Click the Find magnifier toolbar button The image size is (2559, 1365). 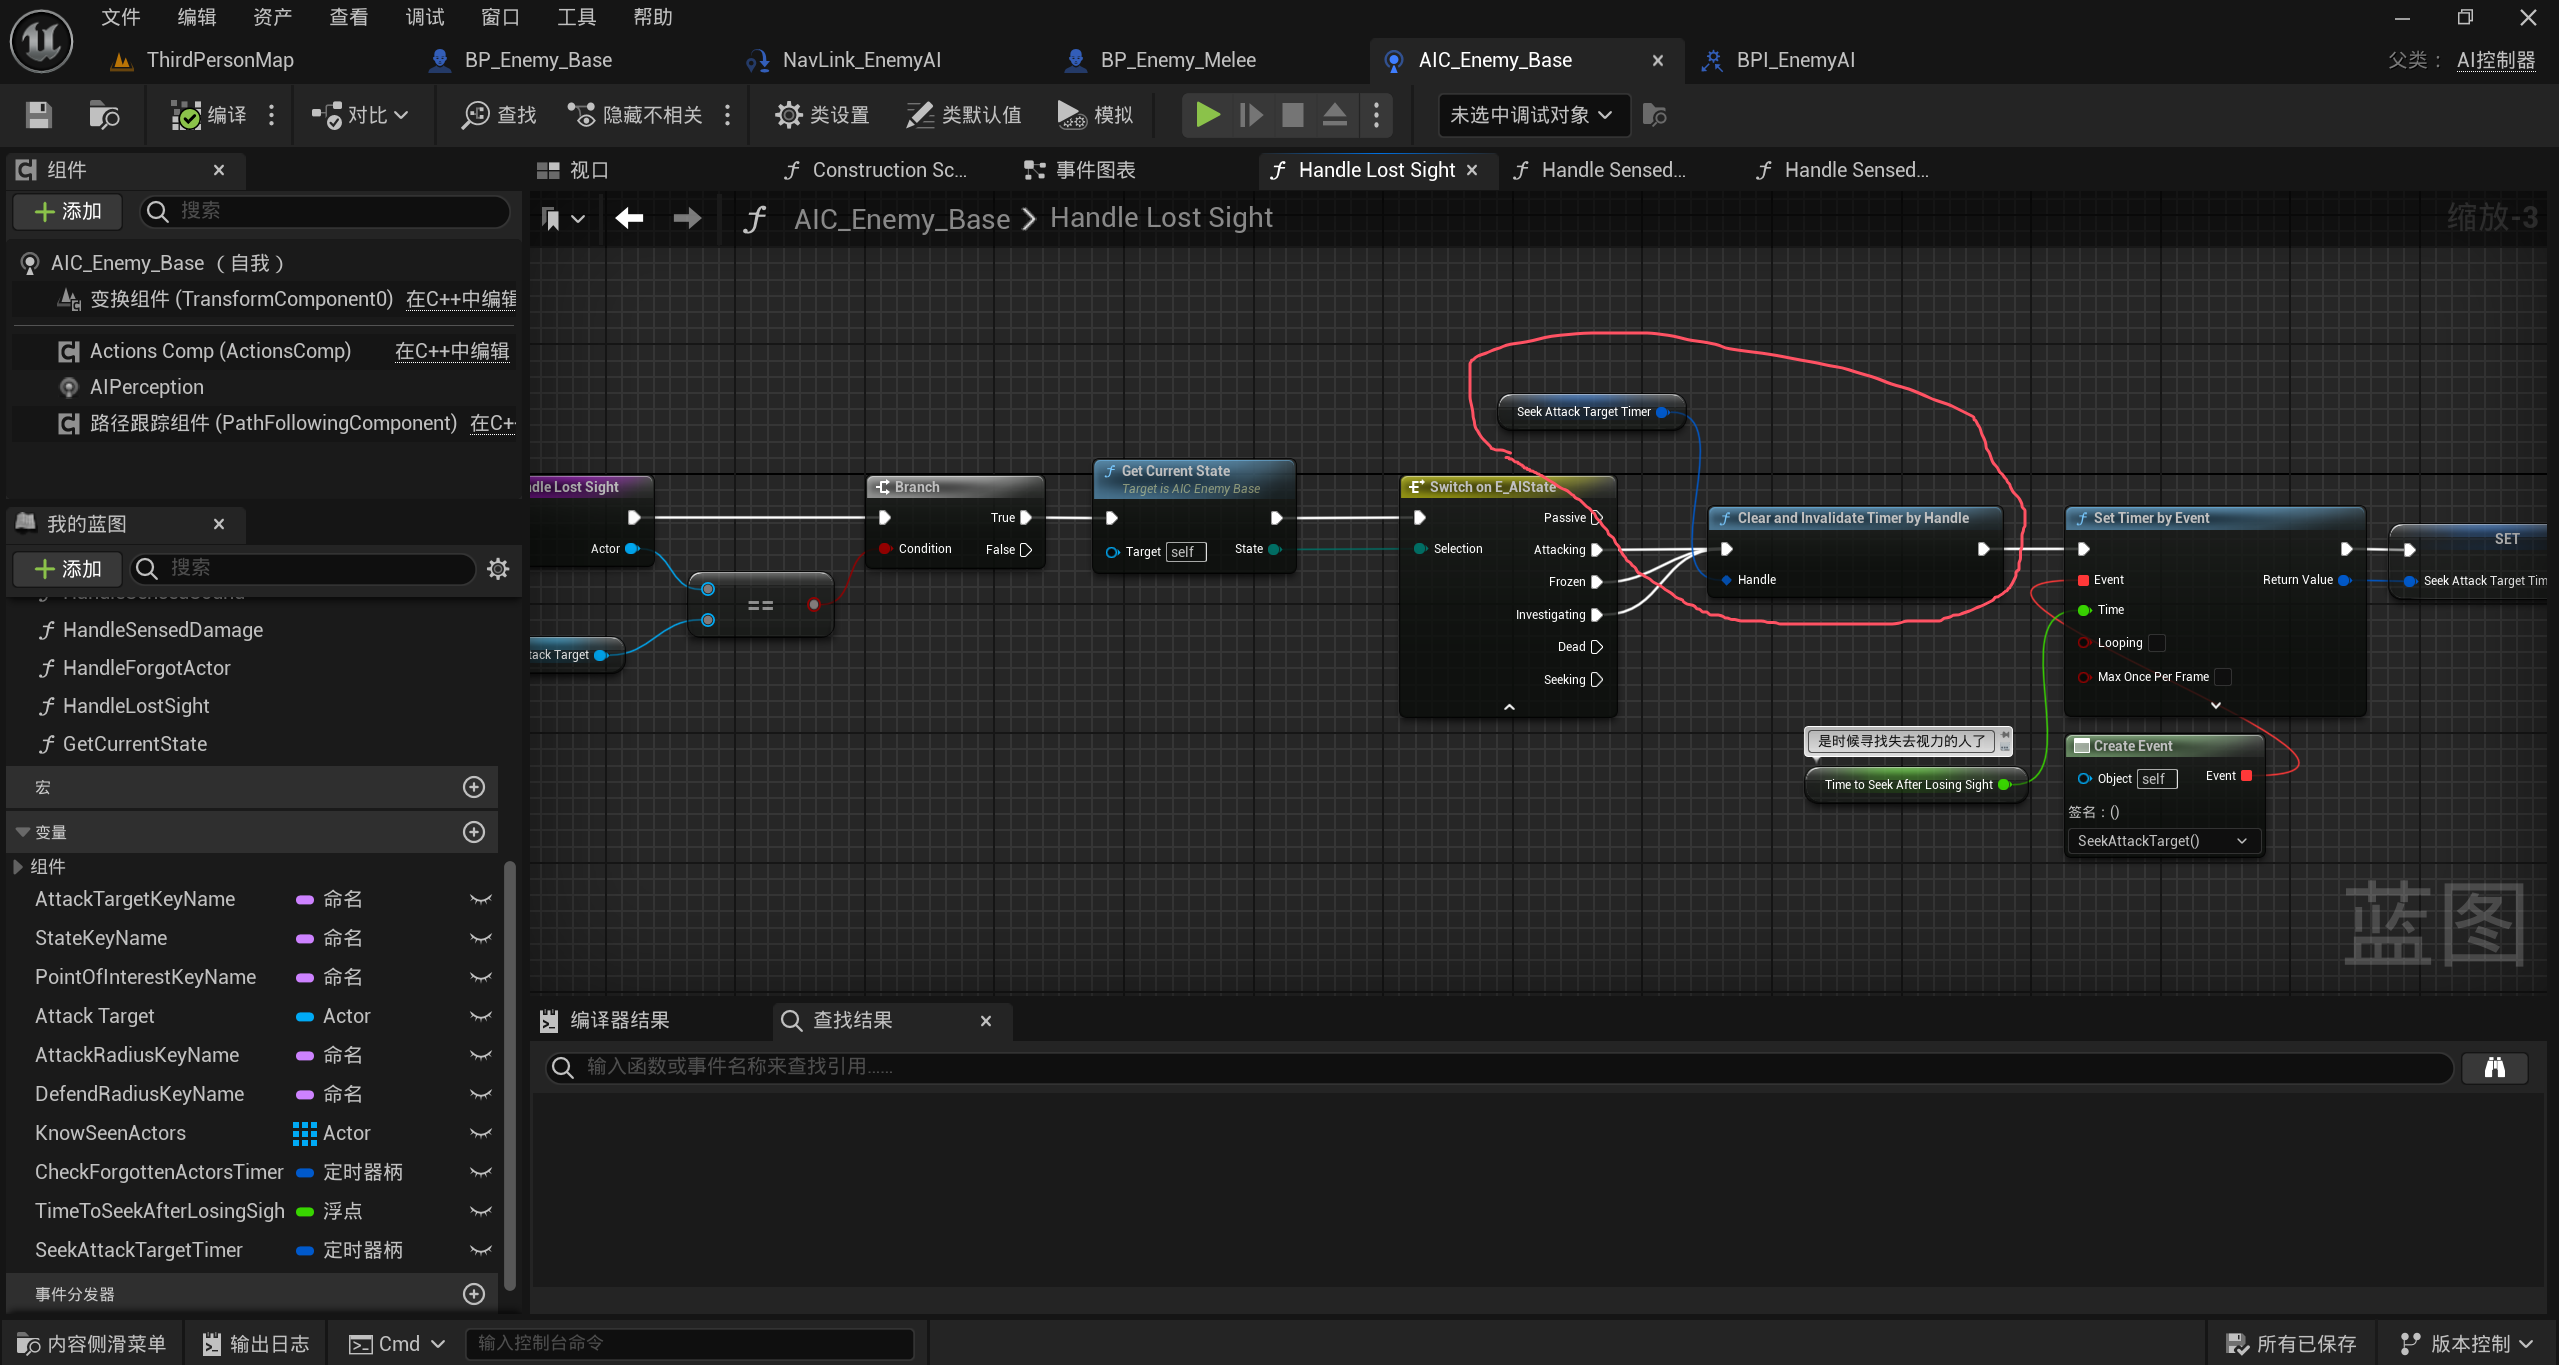499,115
